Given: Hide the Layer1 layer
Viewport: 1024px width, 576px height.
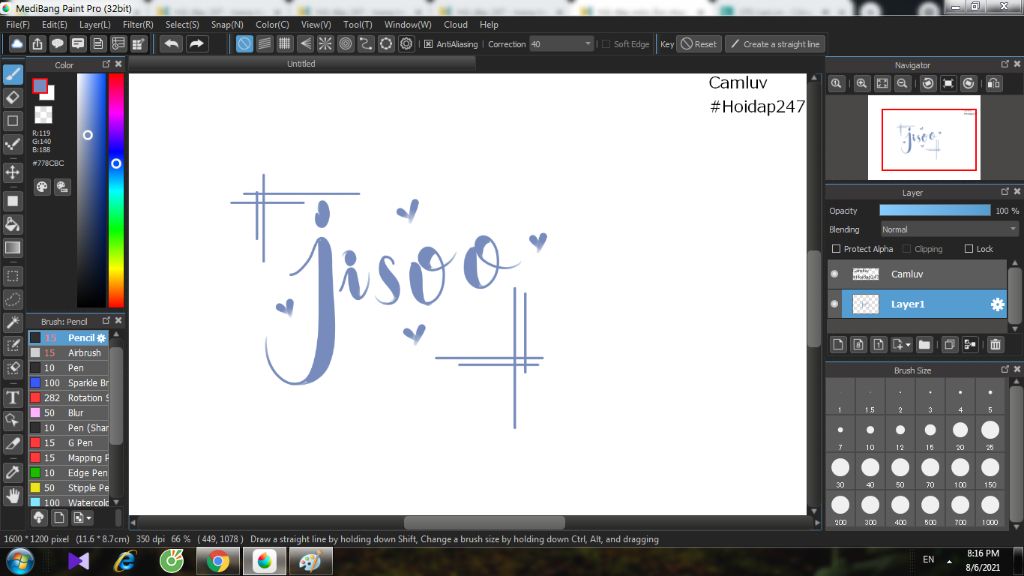Looking at the screenshot, I should click(835, 304).
